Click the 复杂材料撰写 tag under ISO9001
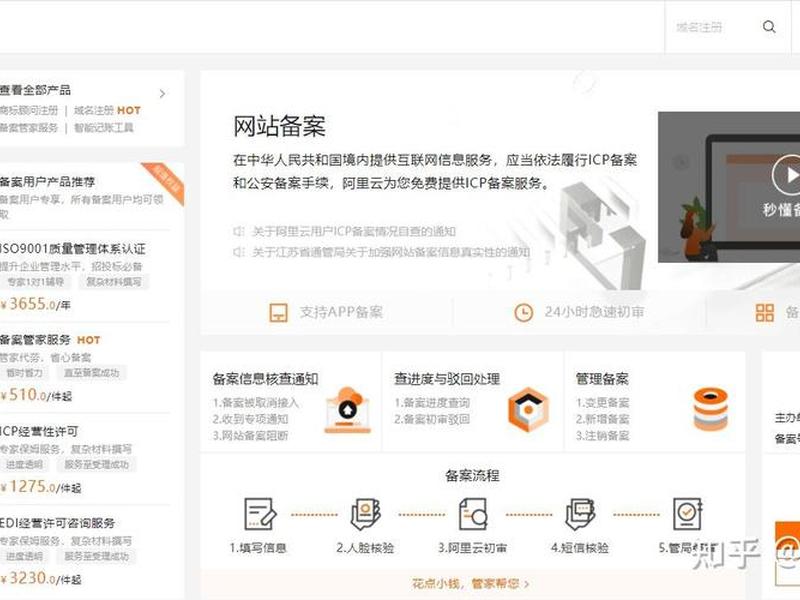The width and height of the screenshot is (800, 600). (x=113, y=282)
